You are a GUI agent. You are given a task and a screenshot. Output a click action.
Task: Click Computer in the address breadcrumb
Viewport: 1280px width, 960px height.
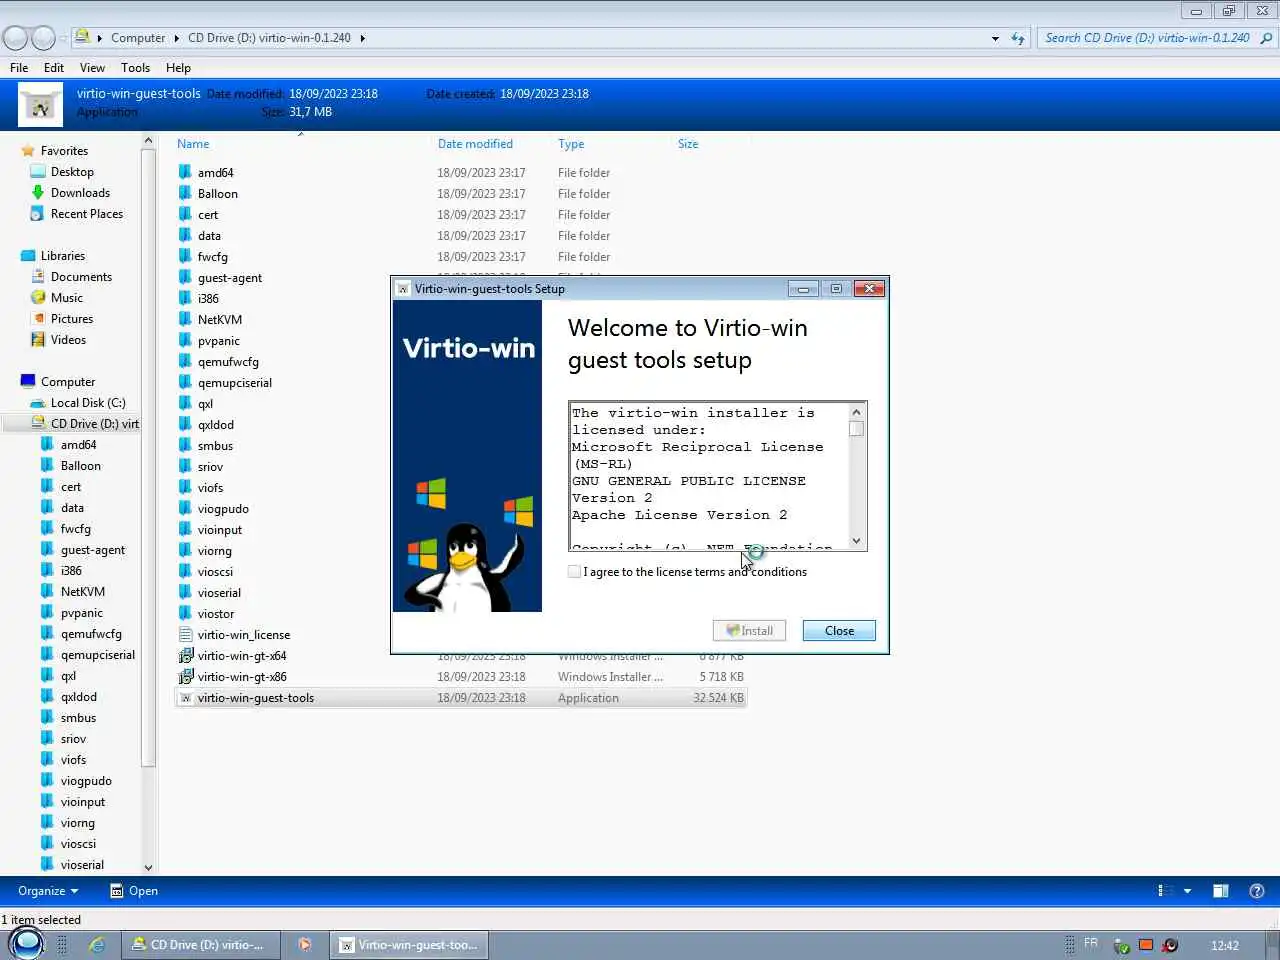[x=138, y=38]
